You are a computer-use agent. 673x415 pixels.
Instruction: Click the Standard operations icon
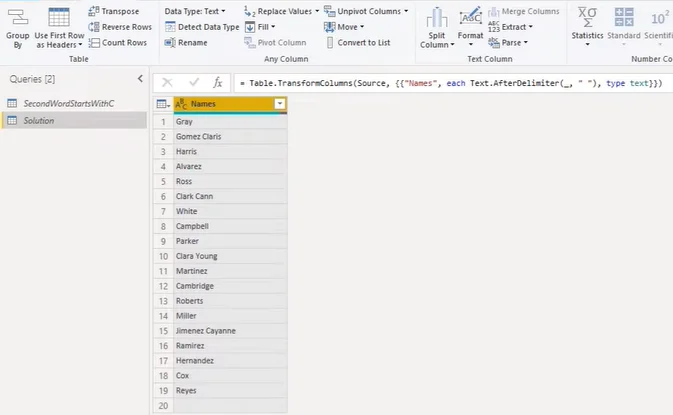point(624,17)
